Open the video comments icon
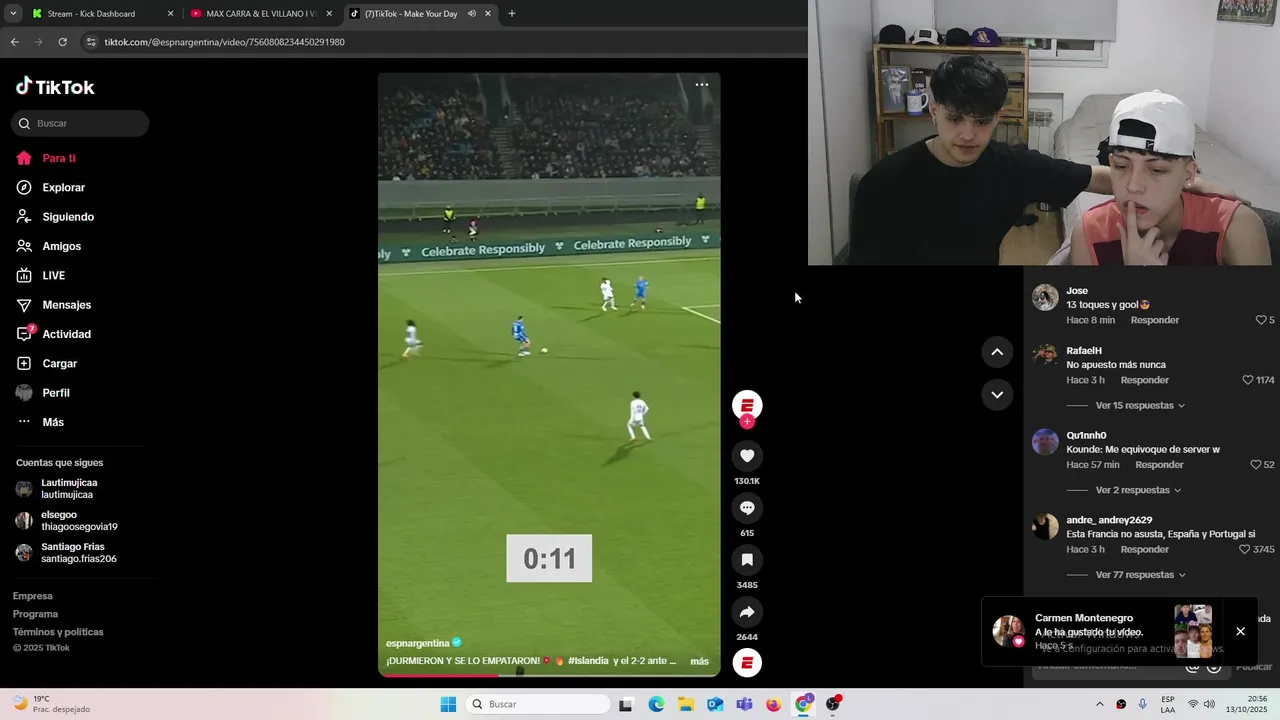The width and height of the screenshot is (1280, 720). pos(747,508)
